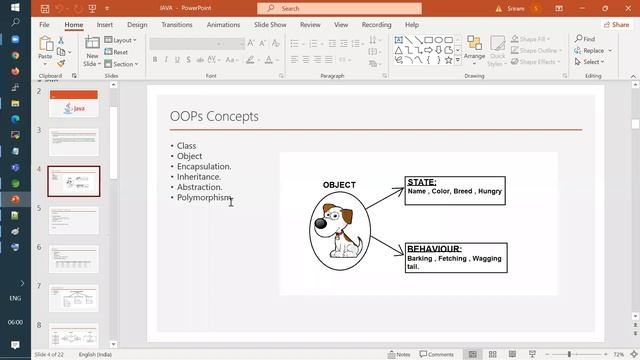Select the star shape in gallery
Image resolution: width=640 pixels, height=360 pixels.
click(x=448, y=60)
